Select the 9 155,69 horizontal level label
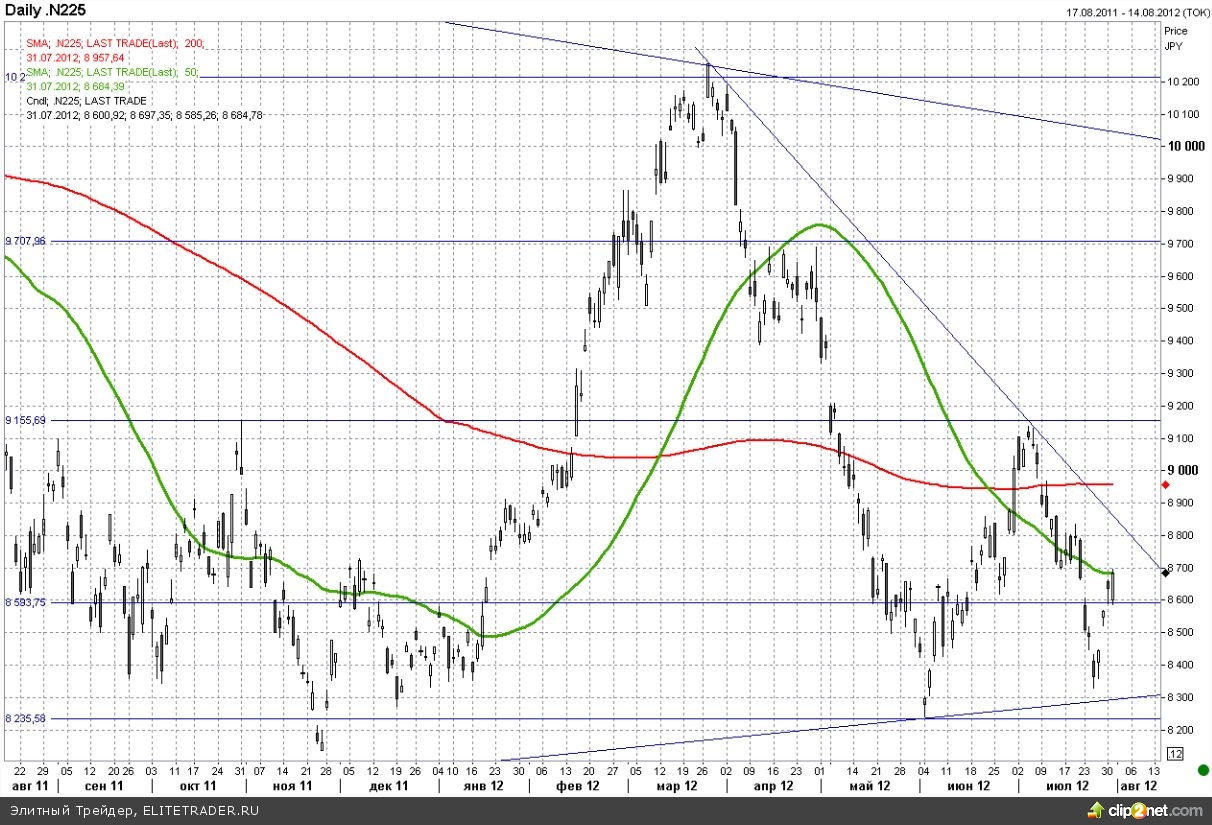1212x825 pixels. tap(27, 420)
